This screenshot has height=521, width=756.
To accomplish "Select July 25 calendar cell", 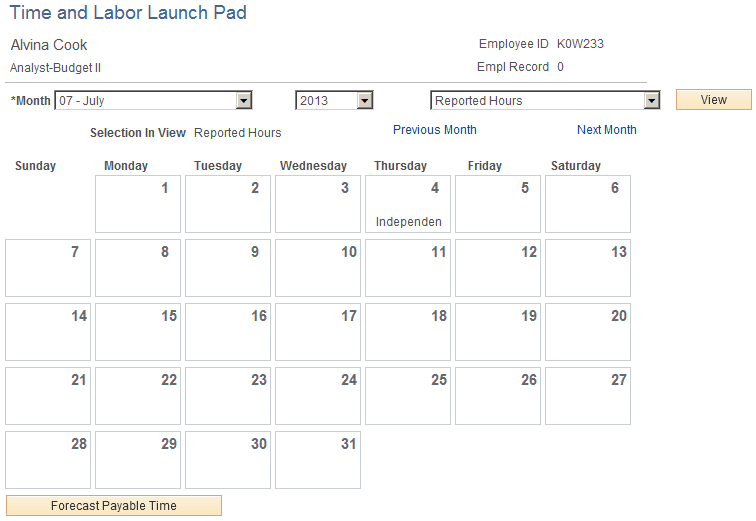I will pyautogui.click(x=408, y=396).
